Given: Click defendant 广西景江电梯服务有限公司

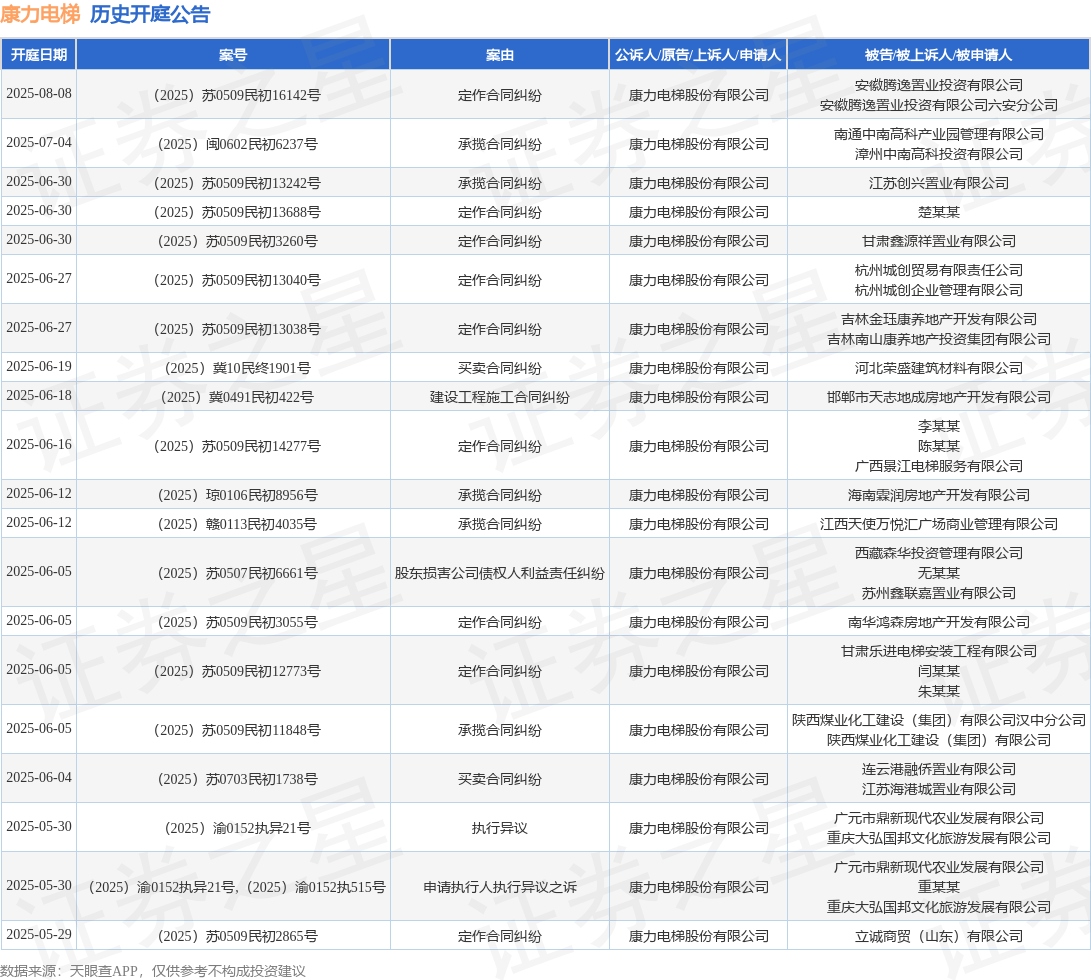Looking at the screenshot, I should (939, 466).
